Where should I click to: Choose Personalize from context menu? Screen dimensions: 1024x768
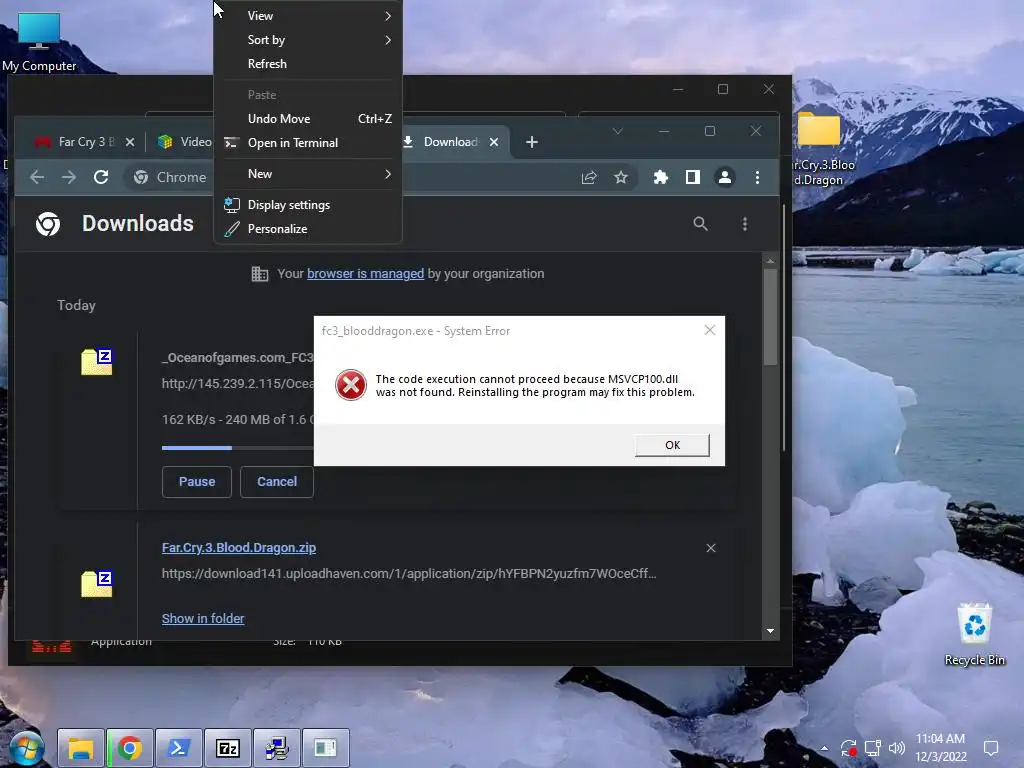point(308,229)
